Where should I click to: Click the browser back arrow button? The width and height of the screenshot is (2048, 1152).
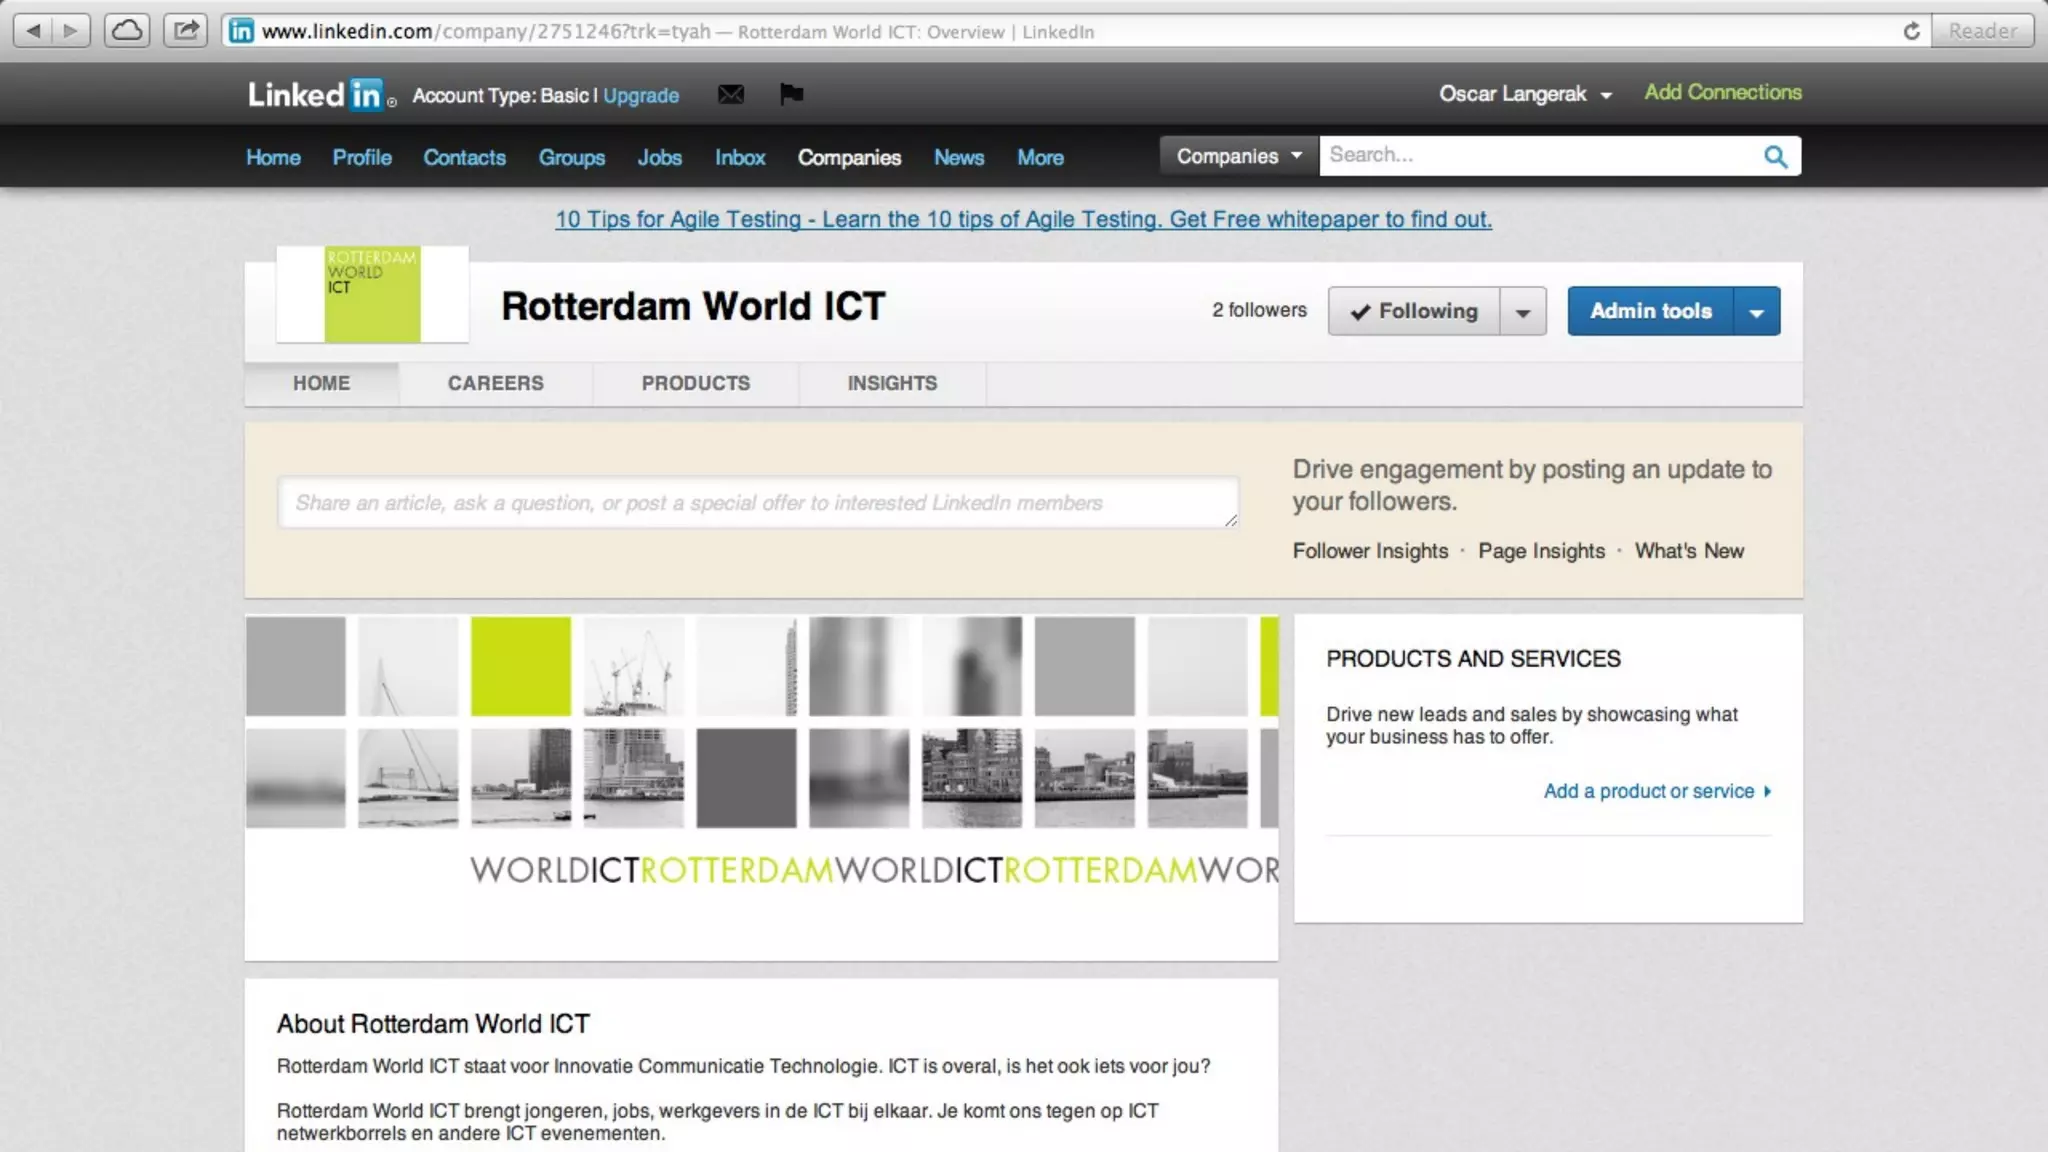[x=33, y=30]
